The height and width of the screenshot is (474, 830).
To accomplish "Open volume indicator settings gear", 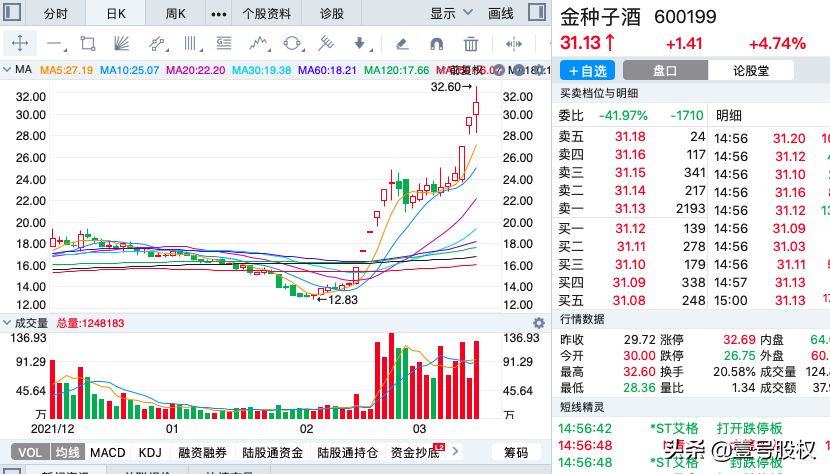I will (x=539, y=323).
